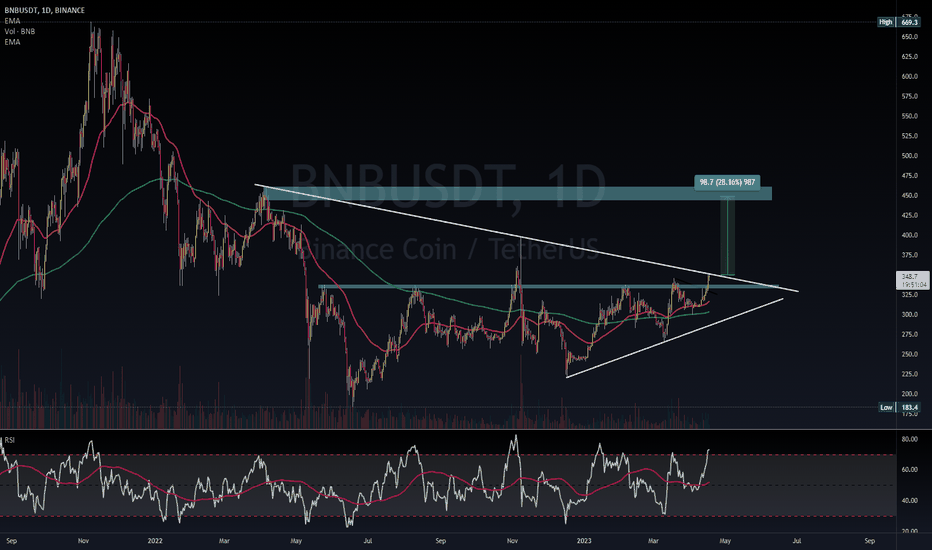Image resolution: width=932 pixels, height=550 pixels.
Task: Click the 200.0 price axis label
Action: tap(909, 394)
